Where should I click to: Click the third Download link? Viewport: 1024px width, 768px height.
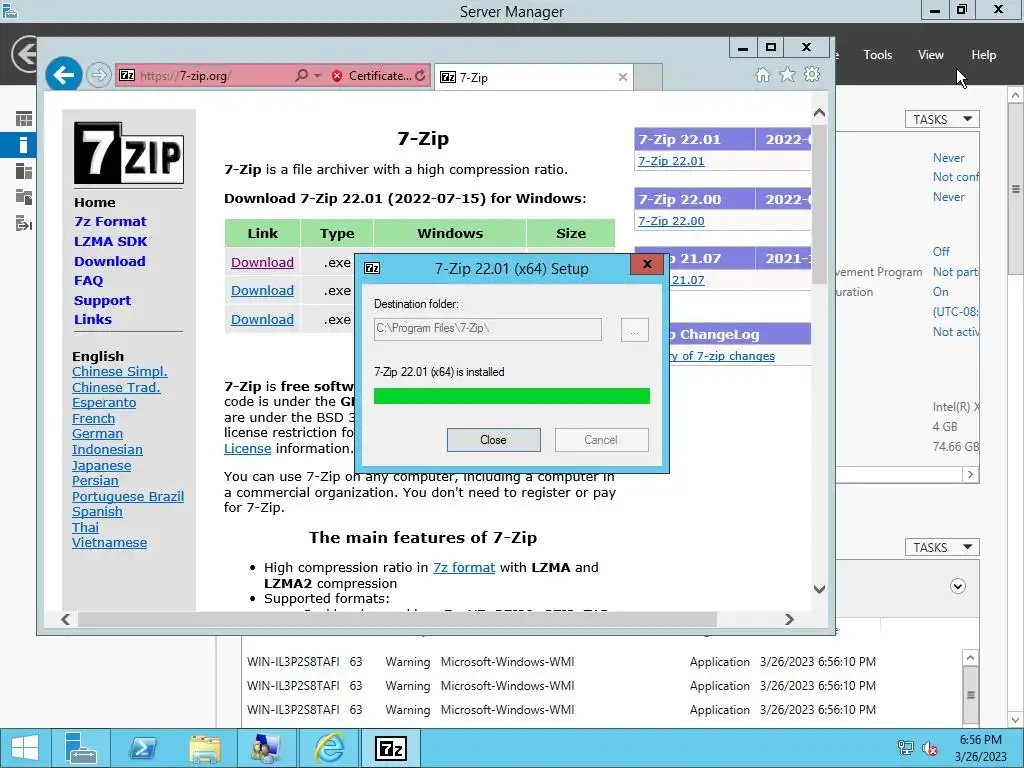pos(262,319)
